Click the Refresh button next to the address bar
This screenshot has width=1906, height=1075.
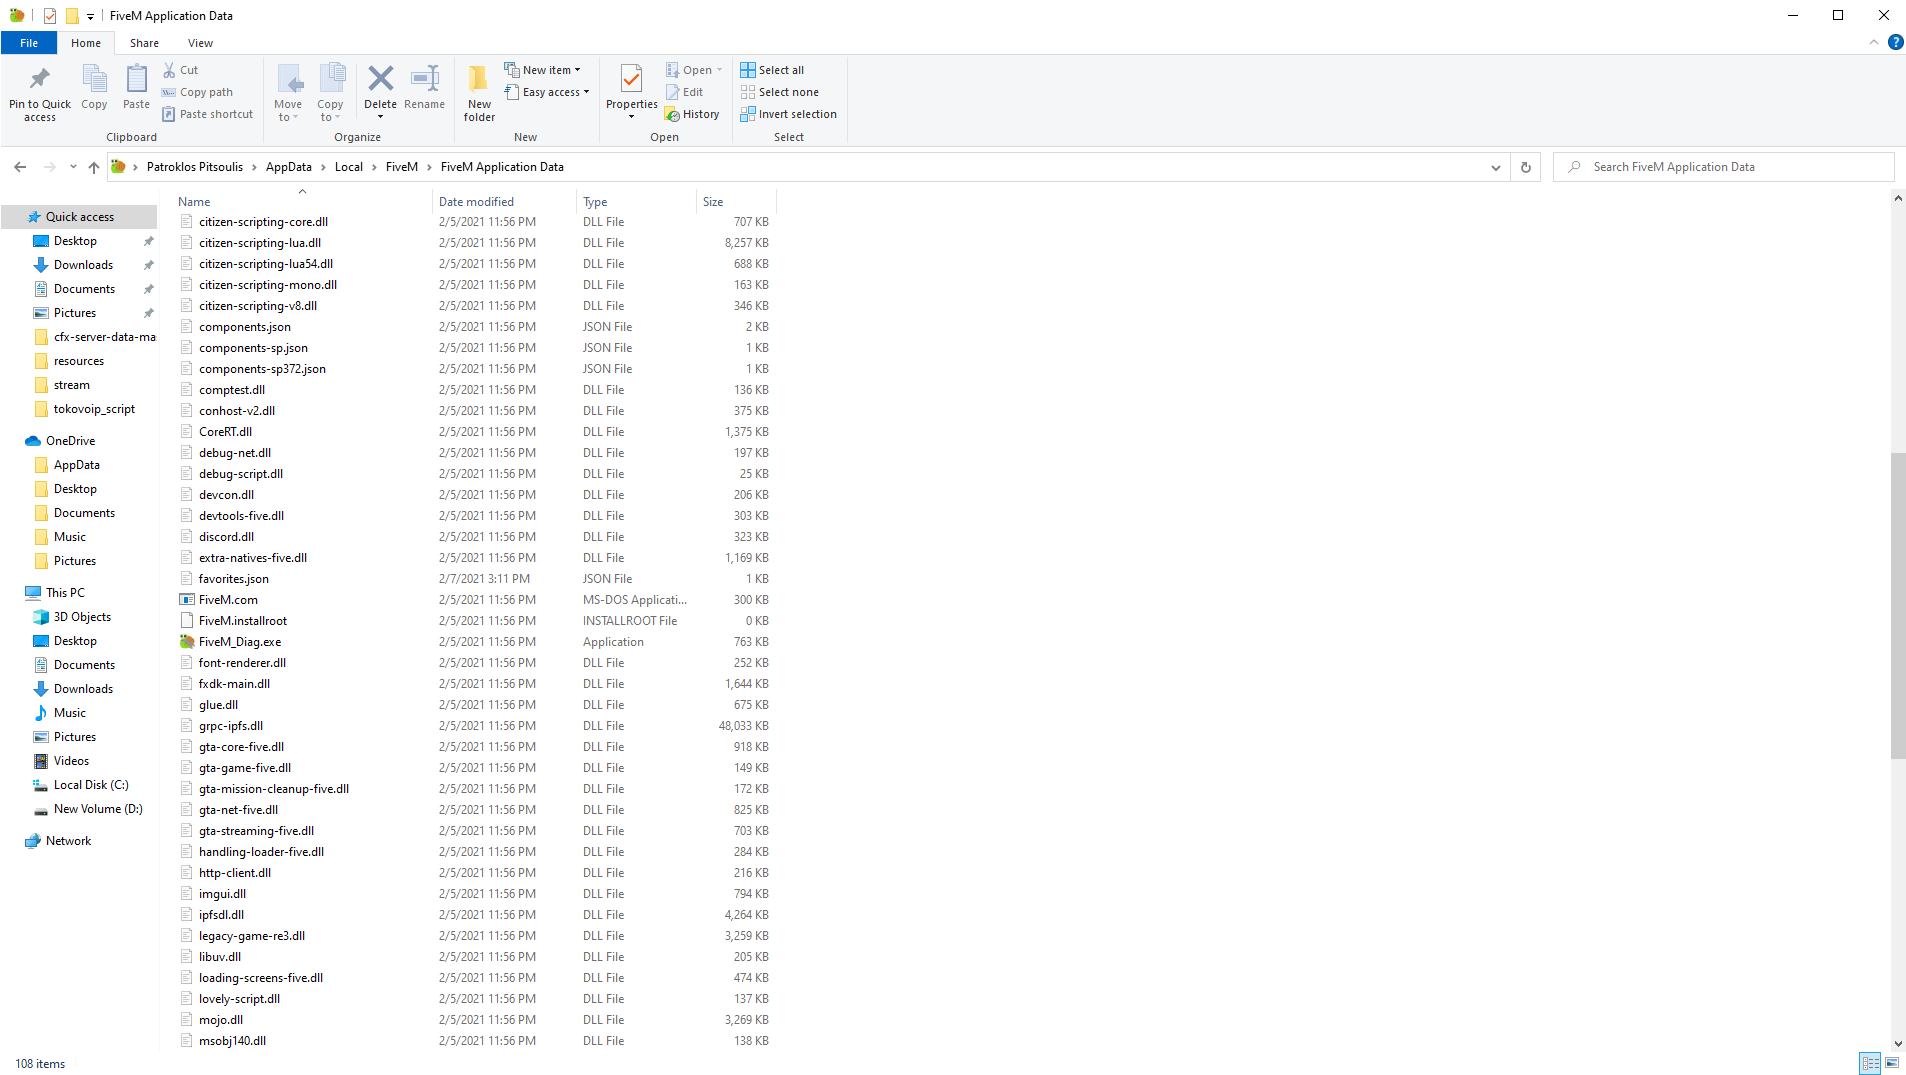pyautogui.click(x=1526, y=167)
